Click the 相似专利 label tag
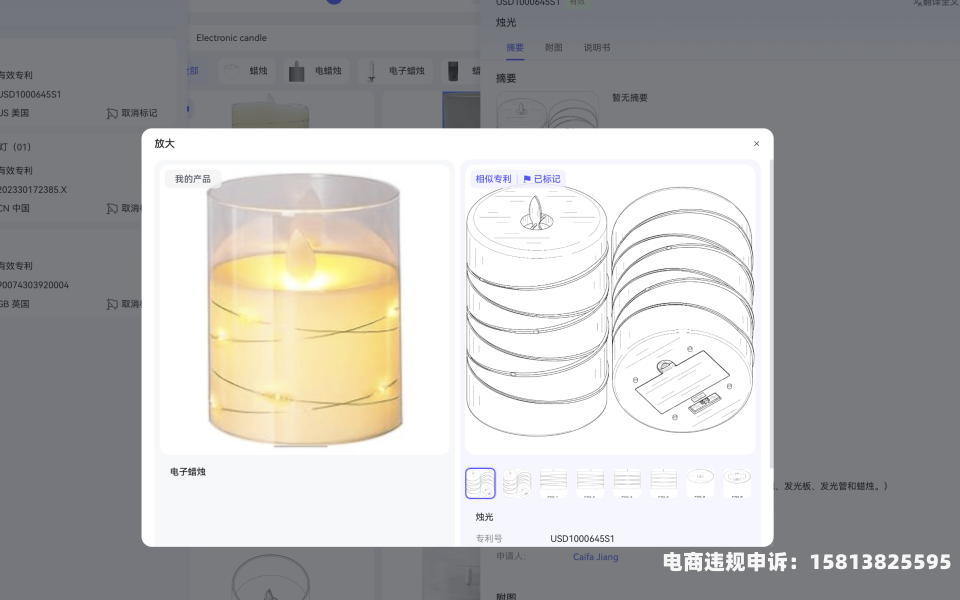 click(493, 179)
